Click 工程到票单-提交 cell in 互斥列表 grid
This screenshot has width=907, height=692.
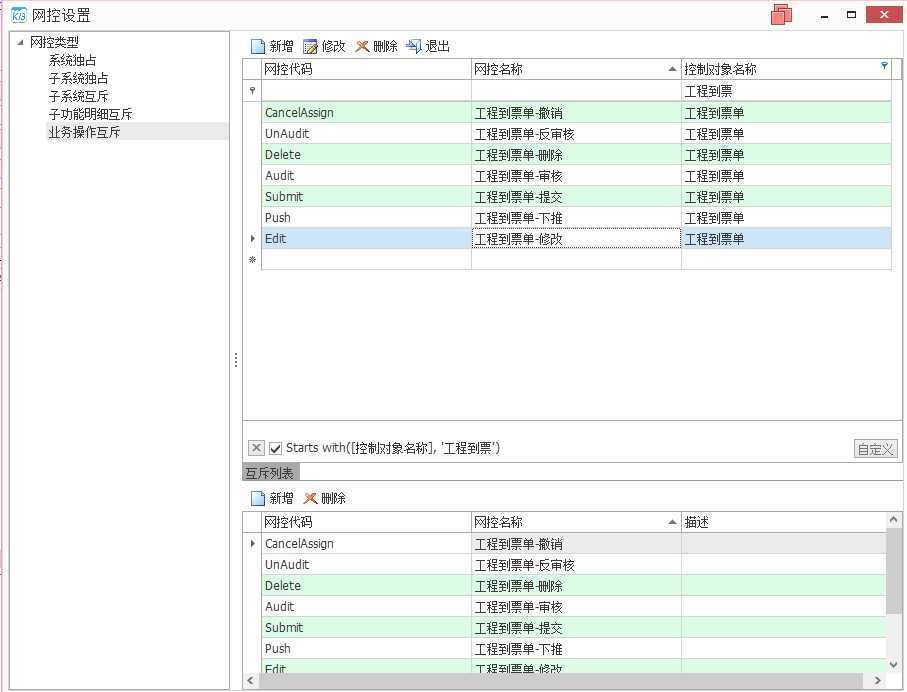click(x=576, y=627)
